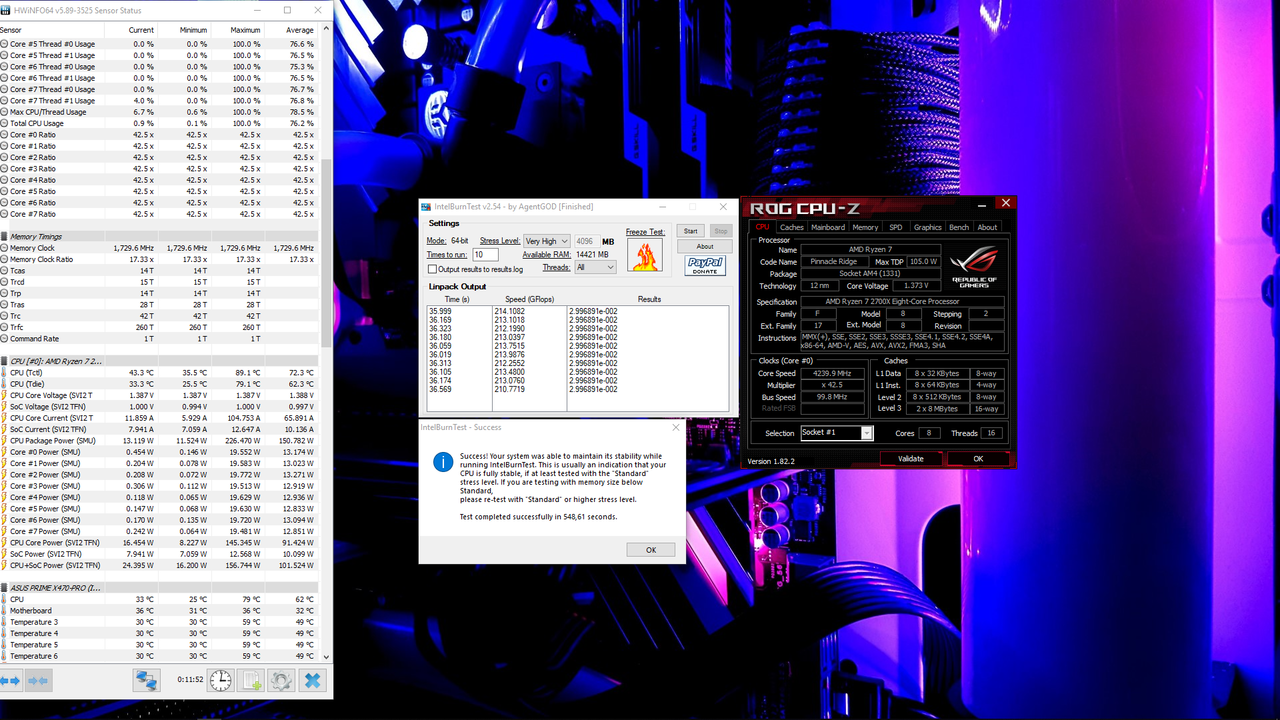Click CPU (Tctl) temperature sensor icon
The height and width of the screenshot is (720, 1280).
click(5, 372)
